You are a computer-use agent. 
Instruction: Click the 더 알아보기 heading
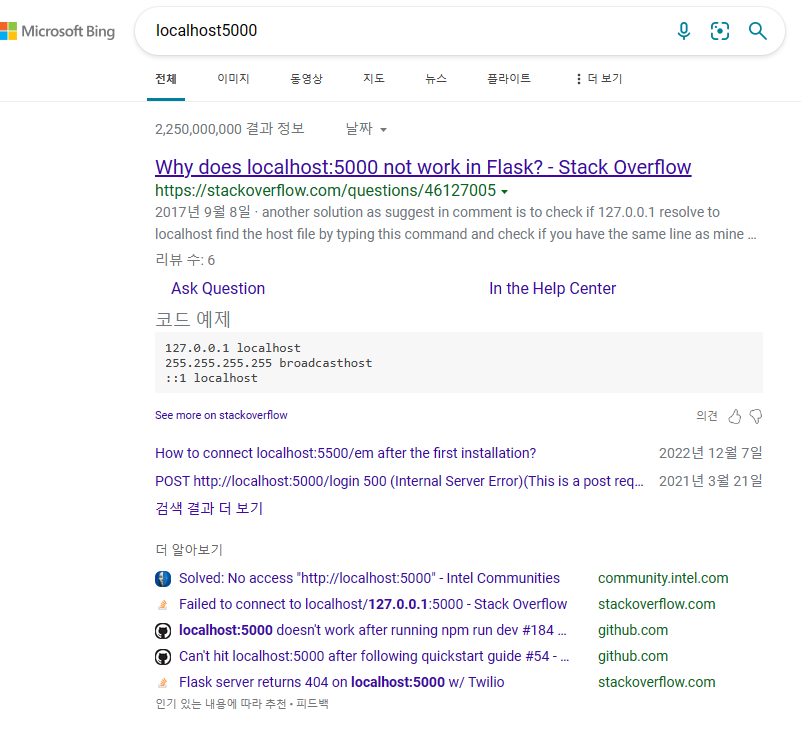[x=189, y=550]
